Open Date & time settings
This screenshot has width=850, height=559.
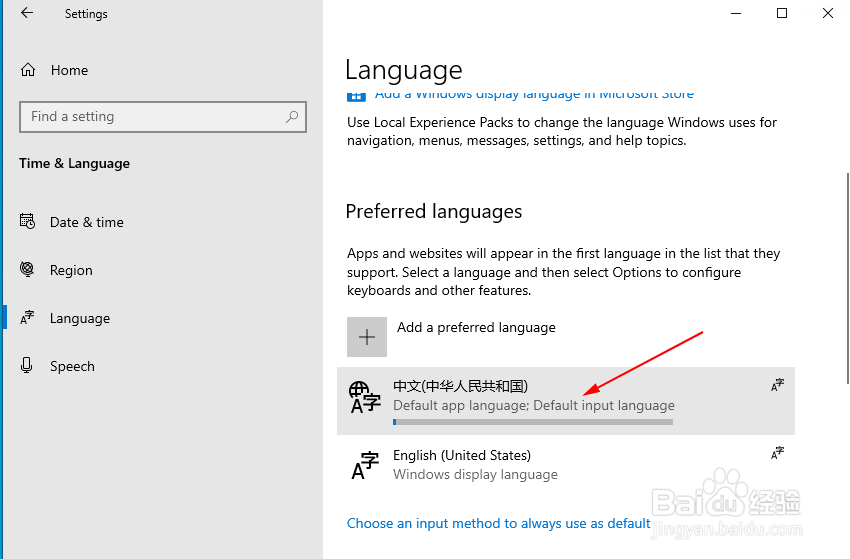87,222
